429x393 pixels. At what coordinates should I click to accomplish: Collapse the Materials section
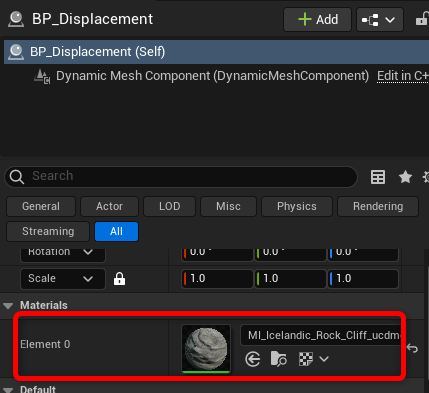[x=8, y=306]
